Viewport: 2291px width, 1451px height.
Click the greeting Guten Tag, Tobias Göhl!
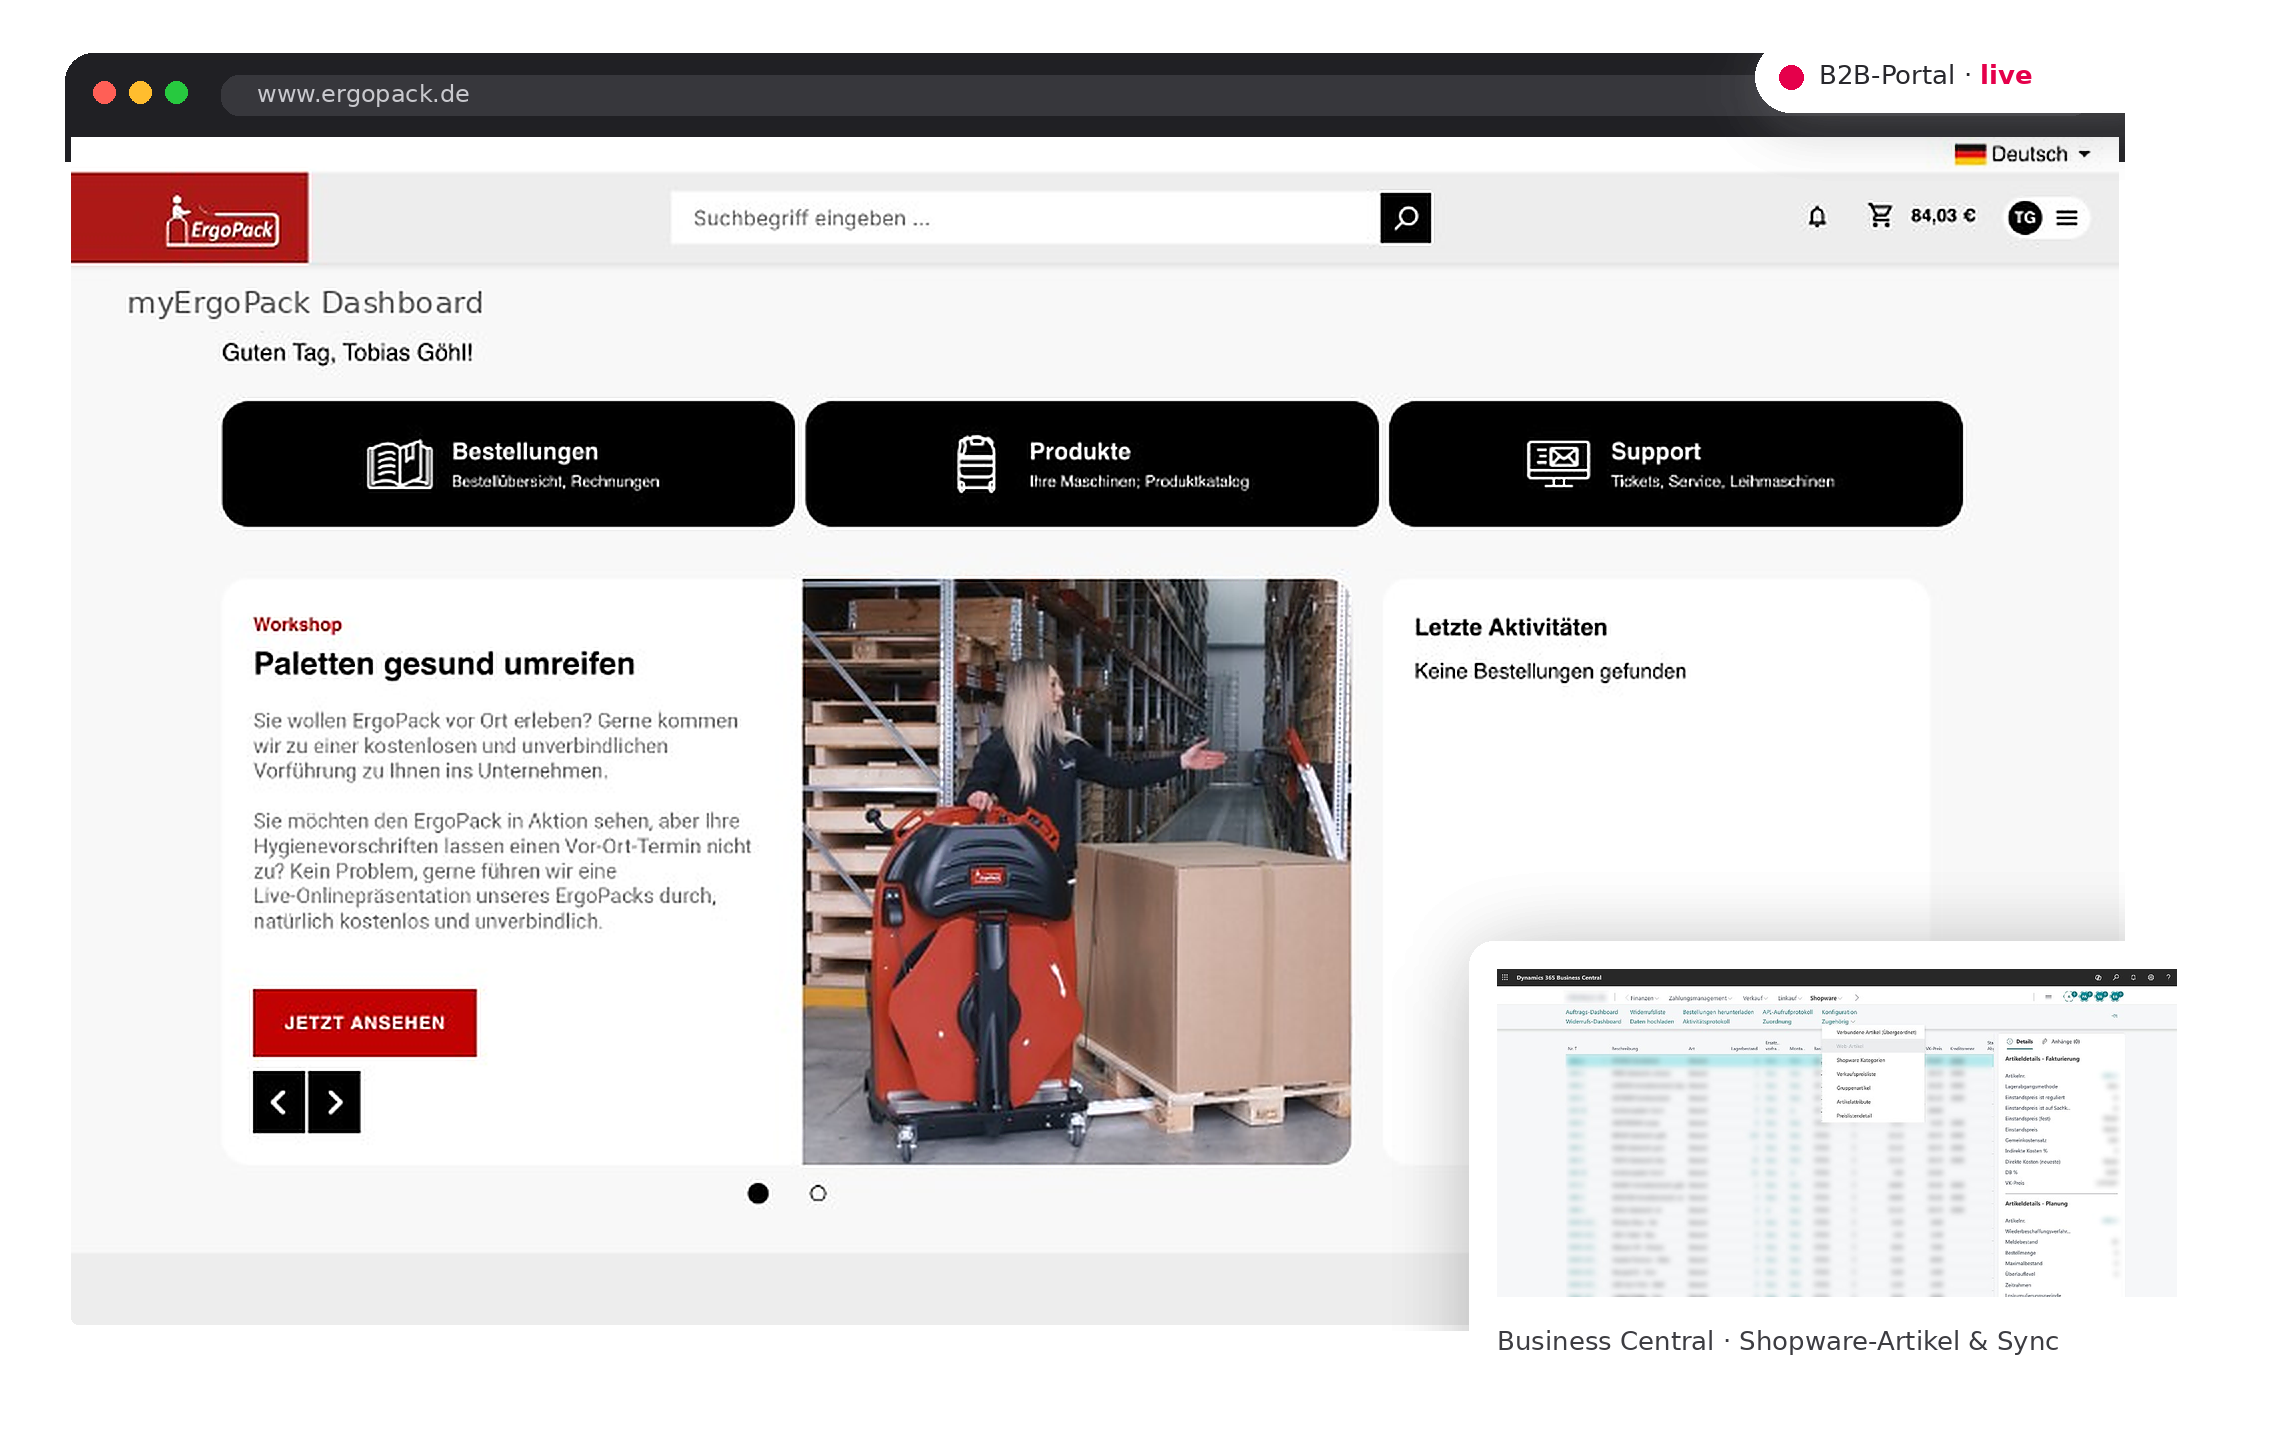pos(347,352)
